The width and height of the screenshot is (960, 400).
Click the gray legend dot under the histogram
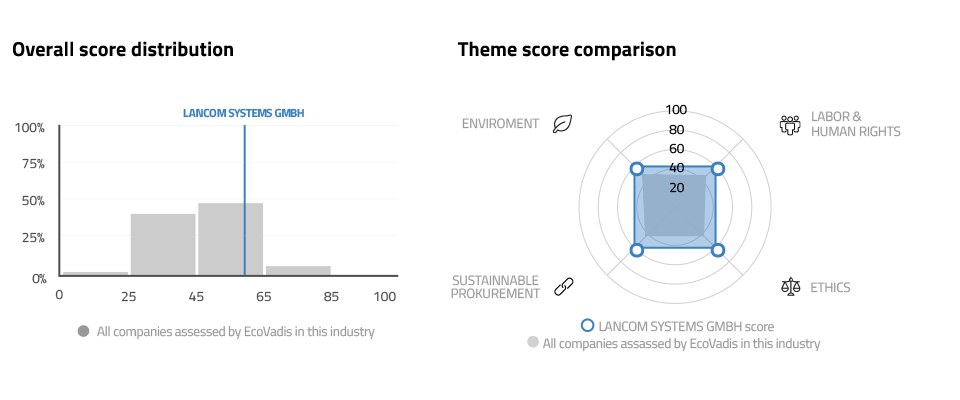pyautogui.click(x=84, y=331)
